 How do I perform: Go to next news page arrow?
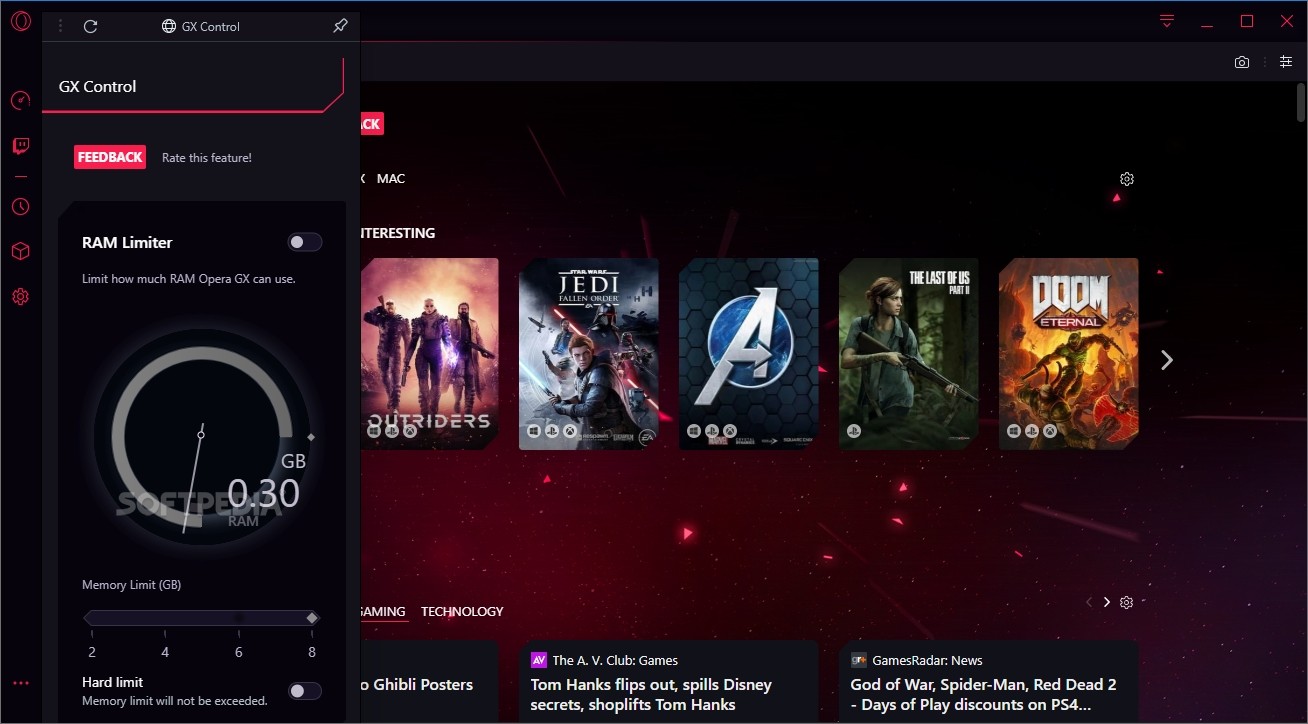click(x=1107, y=602)
